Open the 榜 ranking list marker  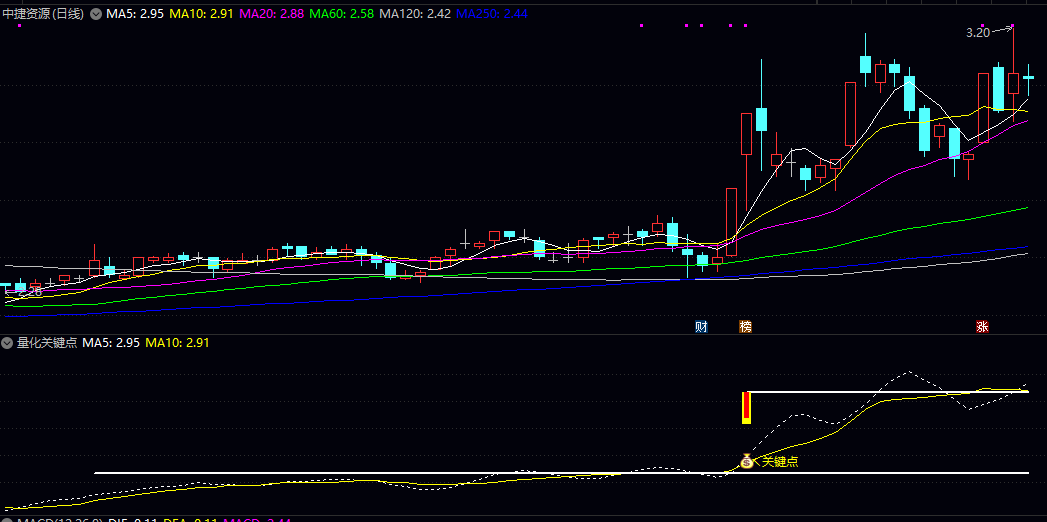click(745, 326)
